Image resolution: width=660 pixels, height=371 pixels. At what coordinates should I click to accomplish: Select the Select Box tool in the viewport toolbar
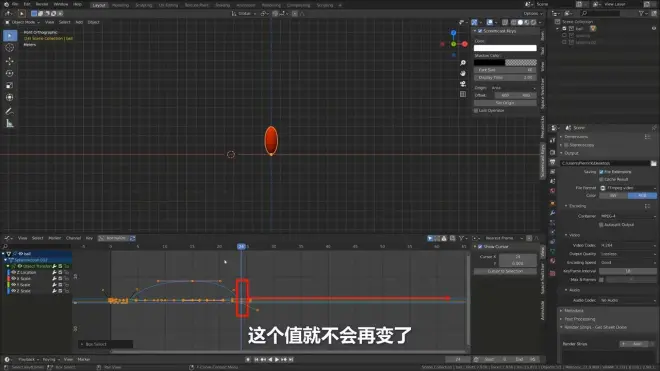[10, 36]
